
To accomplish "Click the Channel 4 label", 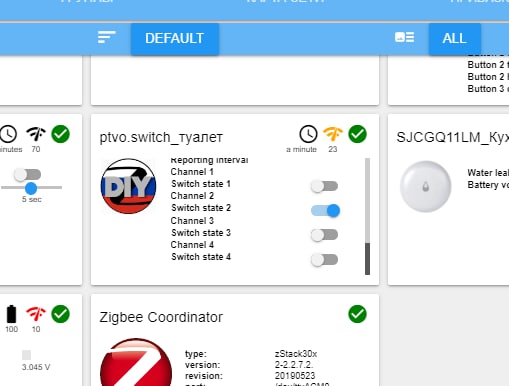I will [192, 245].
